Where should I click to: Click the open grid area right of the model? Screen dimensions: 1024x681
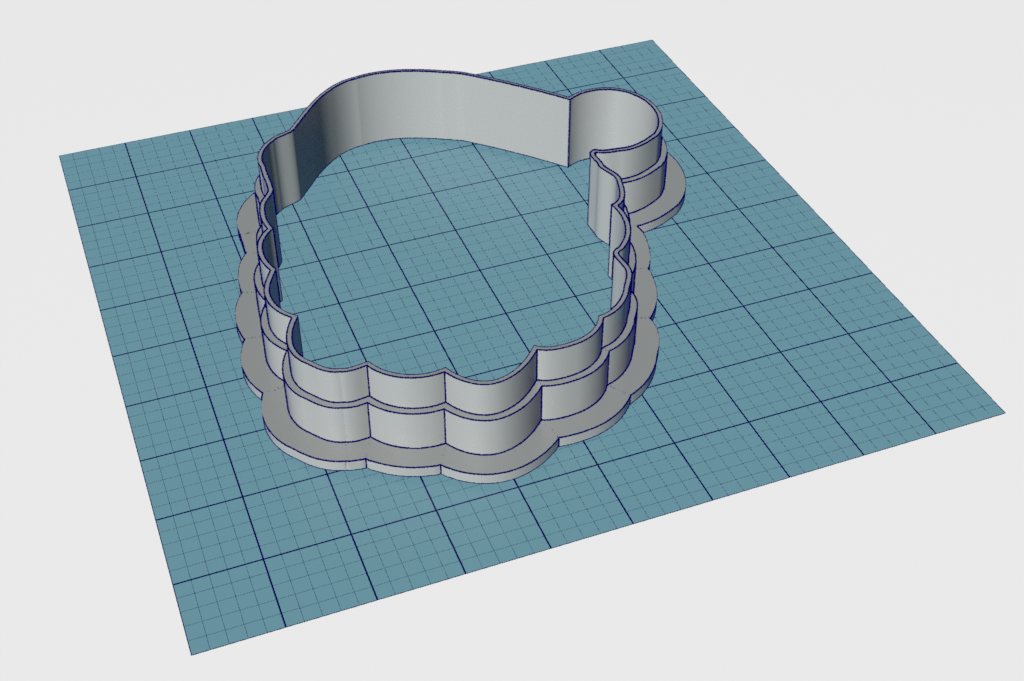pos(816,326)
